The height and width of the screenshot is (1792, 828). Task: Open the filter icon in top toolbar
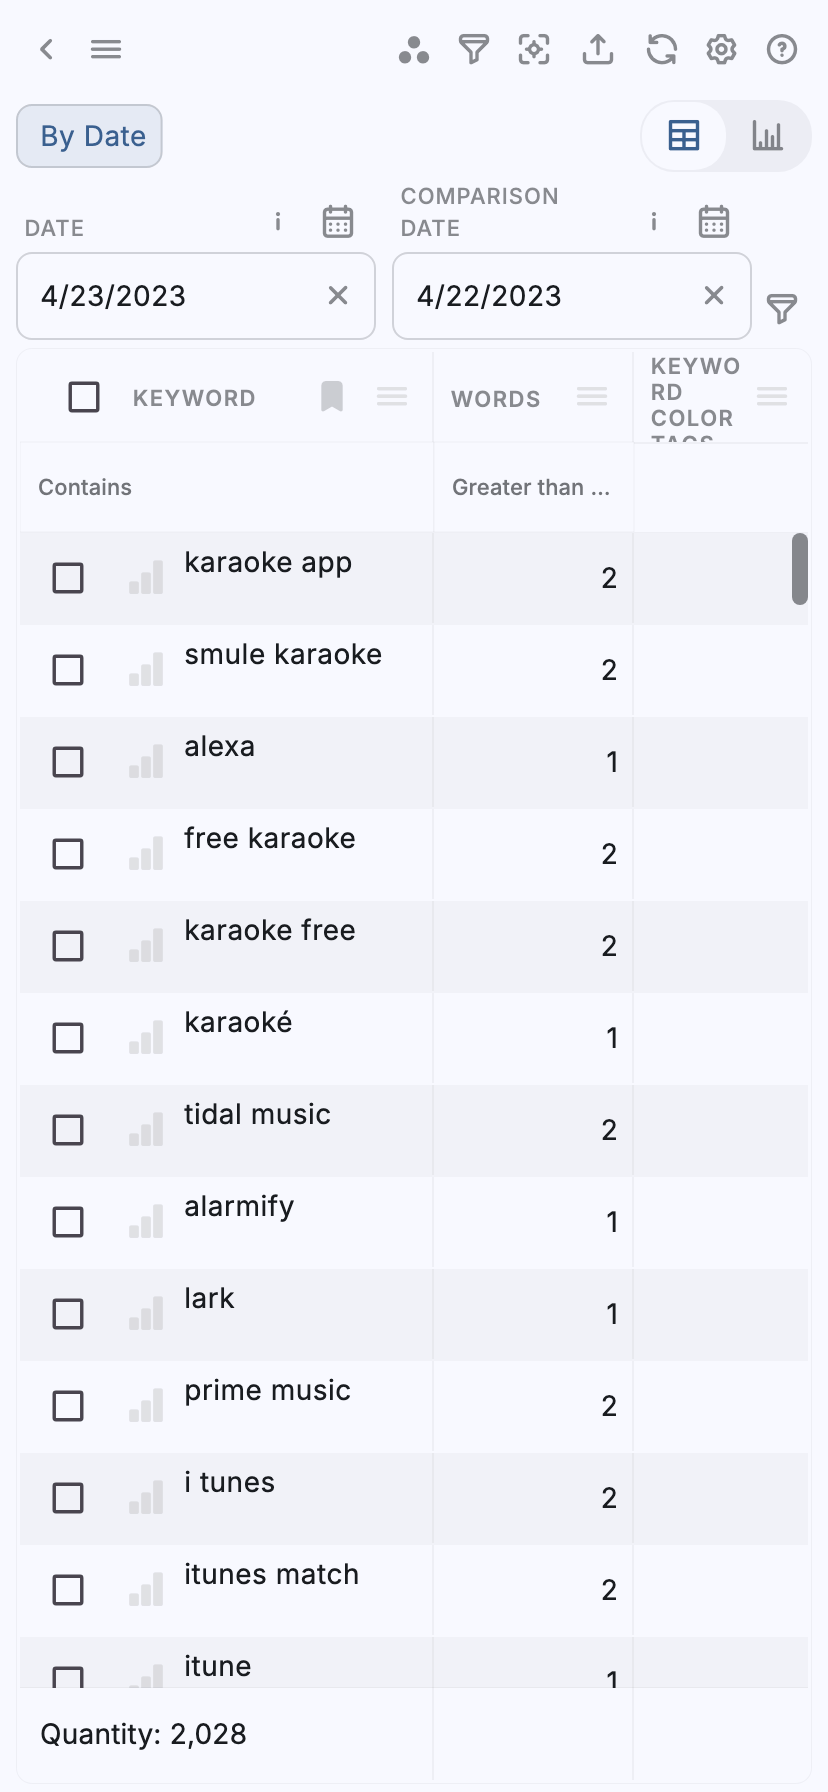[474, 49]
